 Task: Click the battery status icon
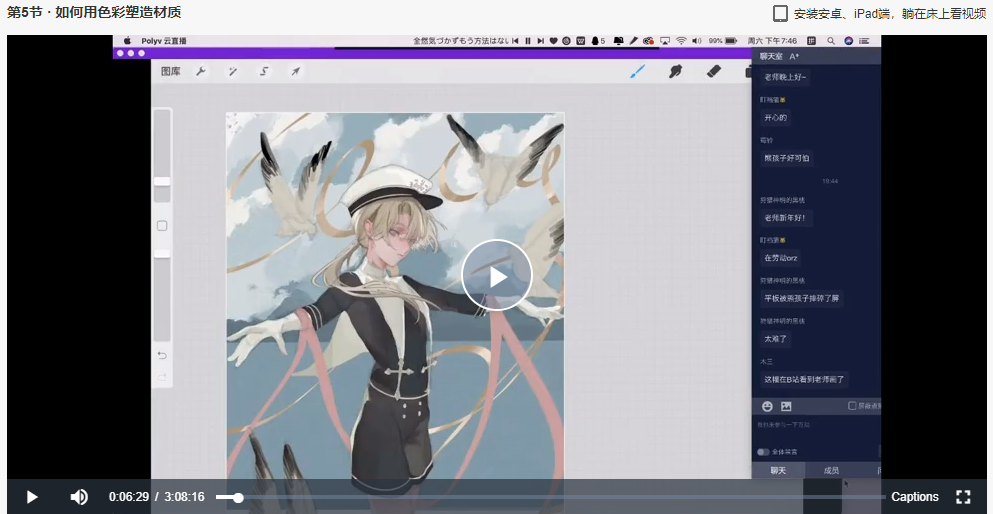[731, 41]
